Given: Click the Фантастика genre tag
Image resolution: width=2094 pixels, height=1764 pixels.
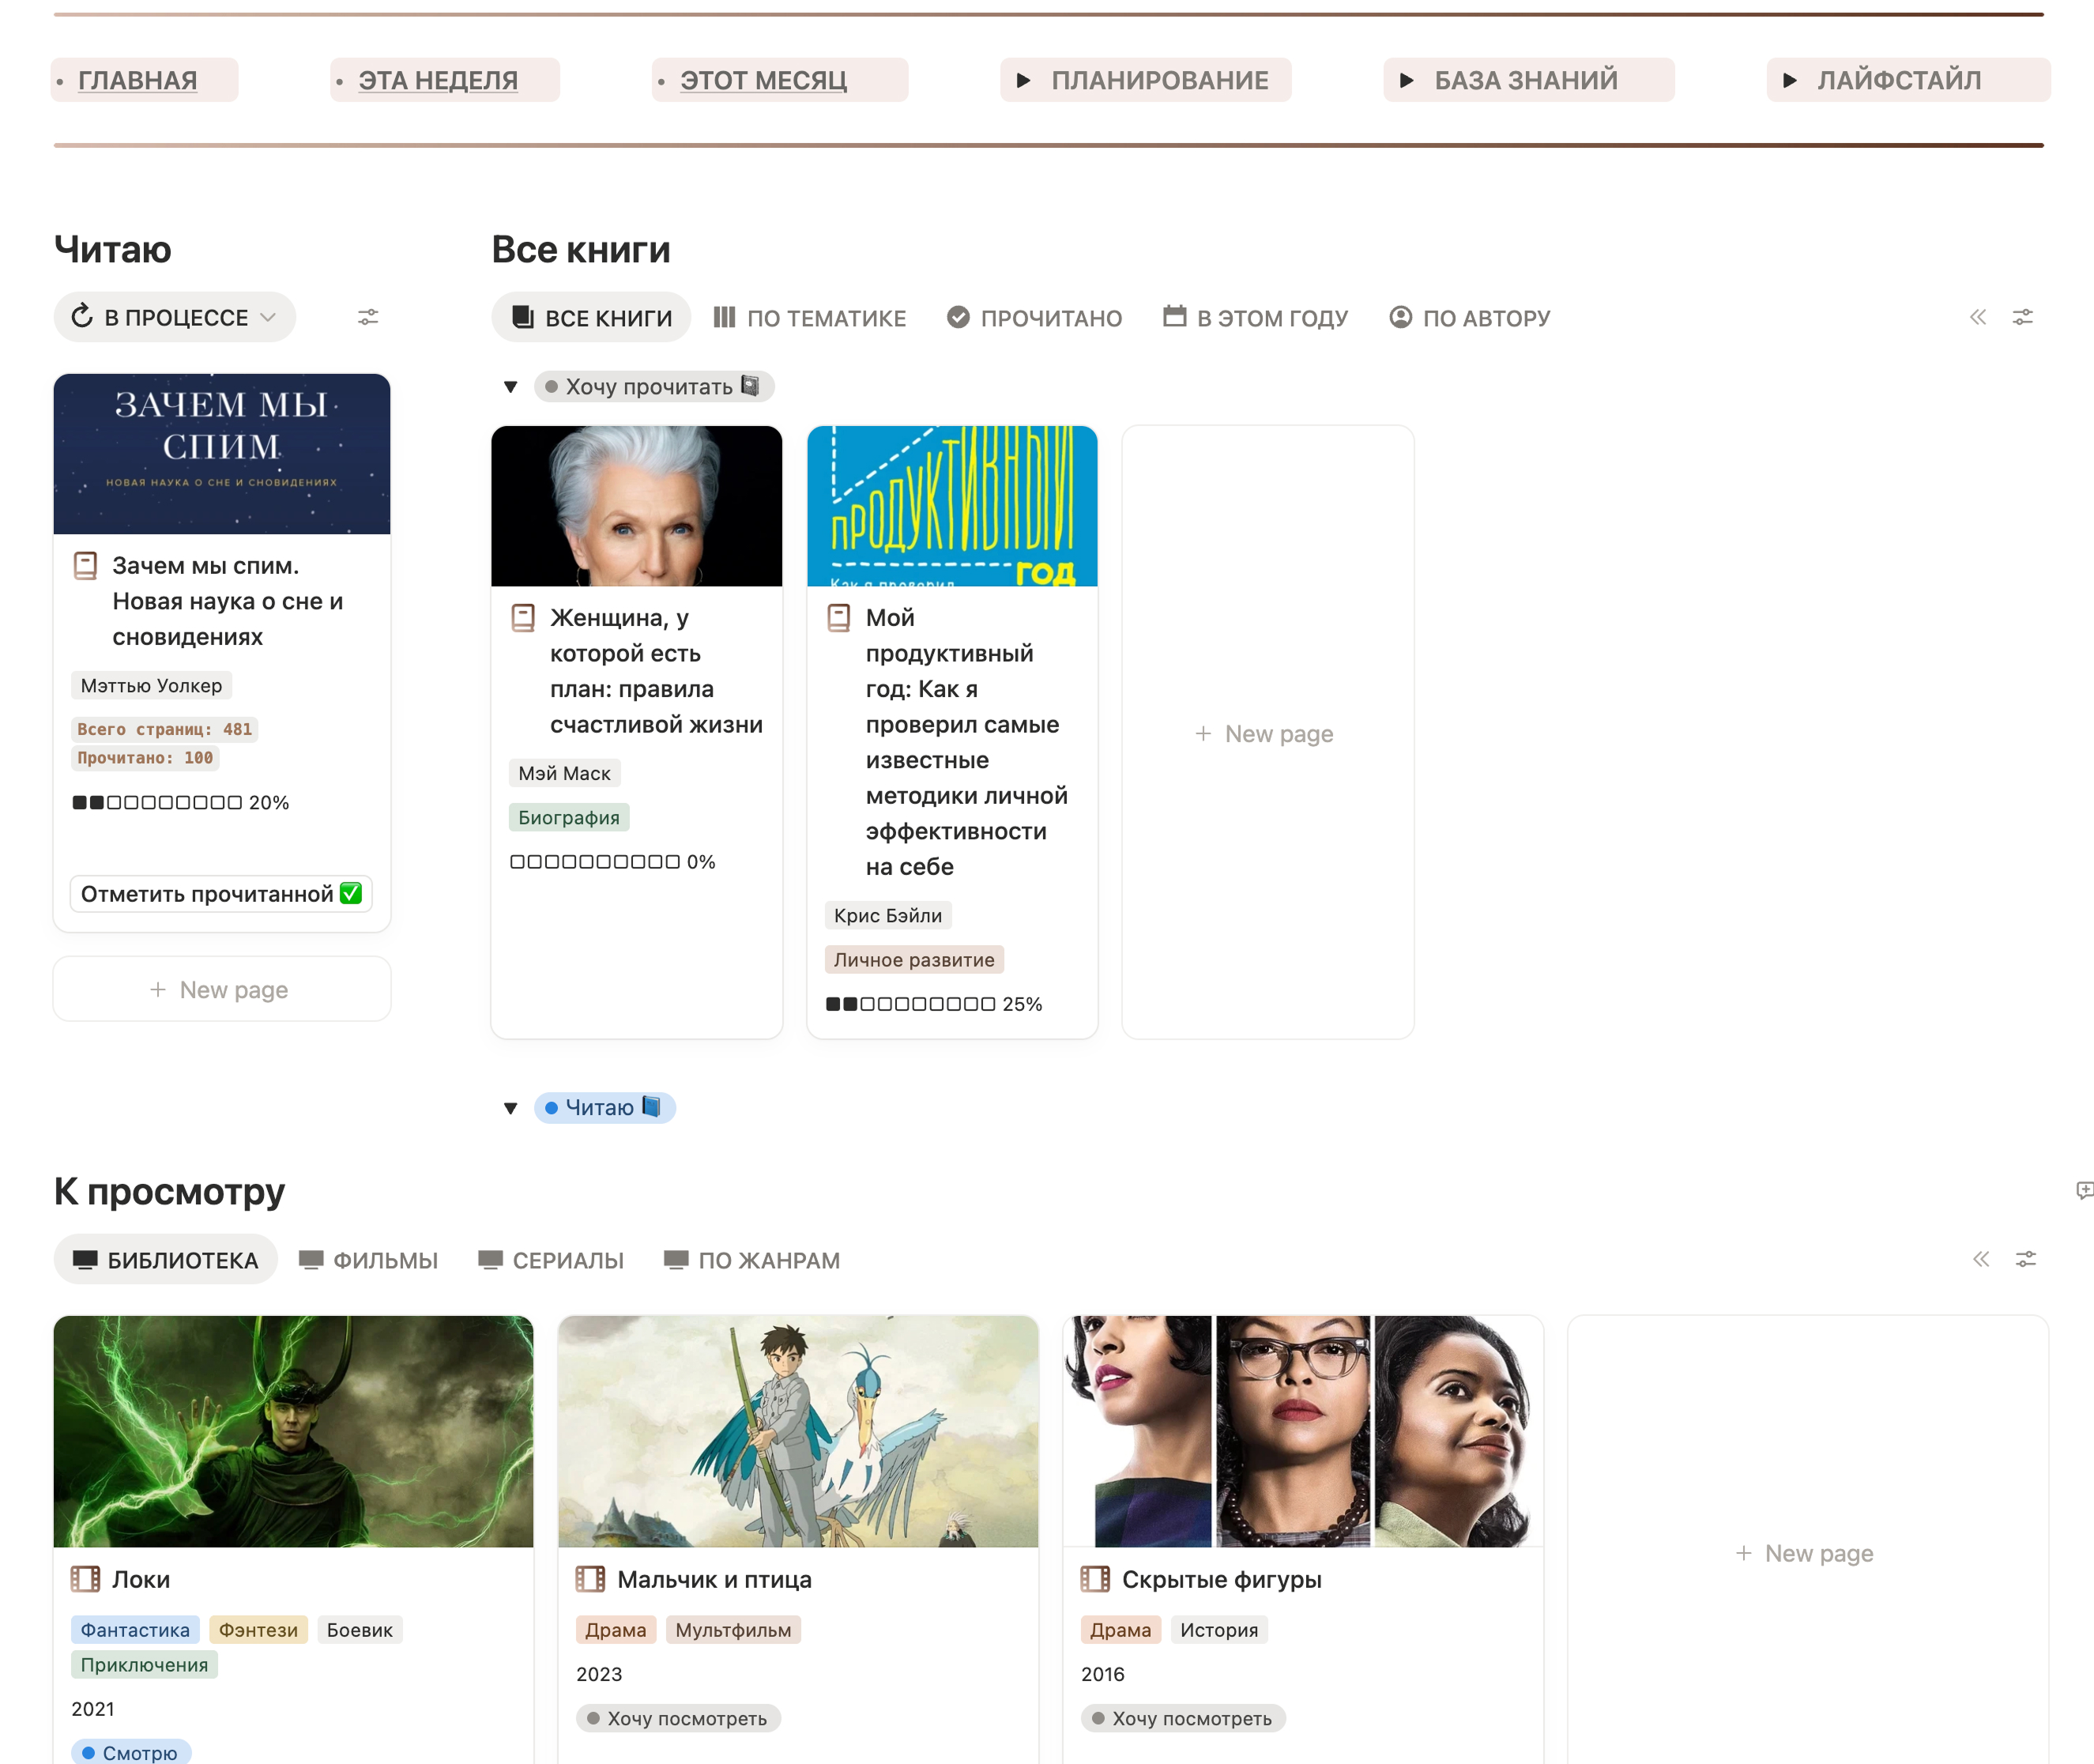Looking at the screenshot, I should click(135, 1629).
